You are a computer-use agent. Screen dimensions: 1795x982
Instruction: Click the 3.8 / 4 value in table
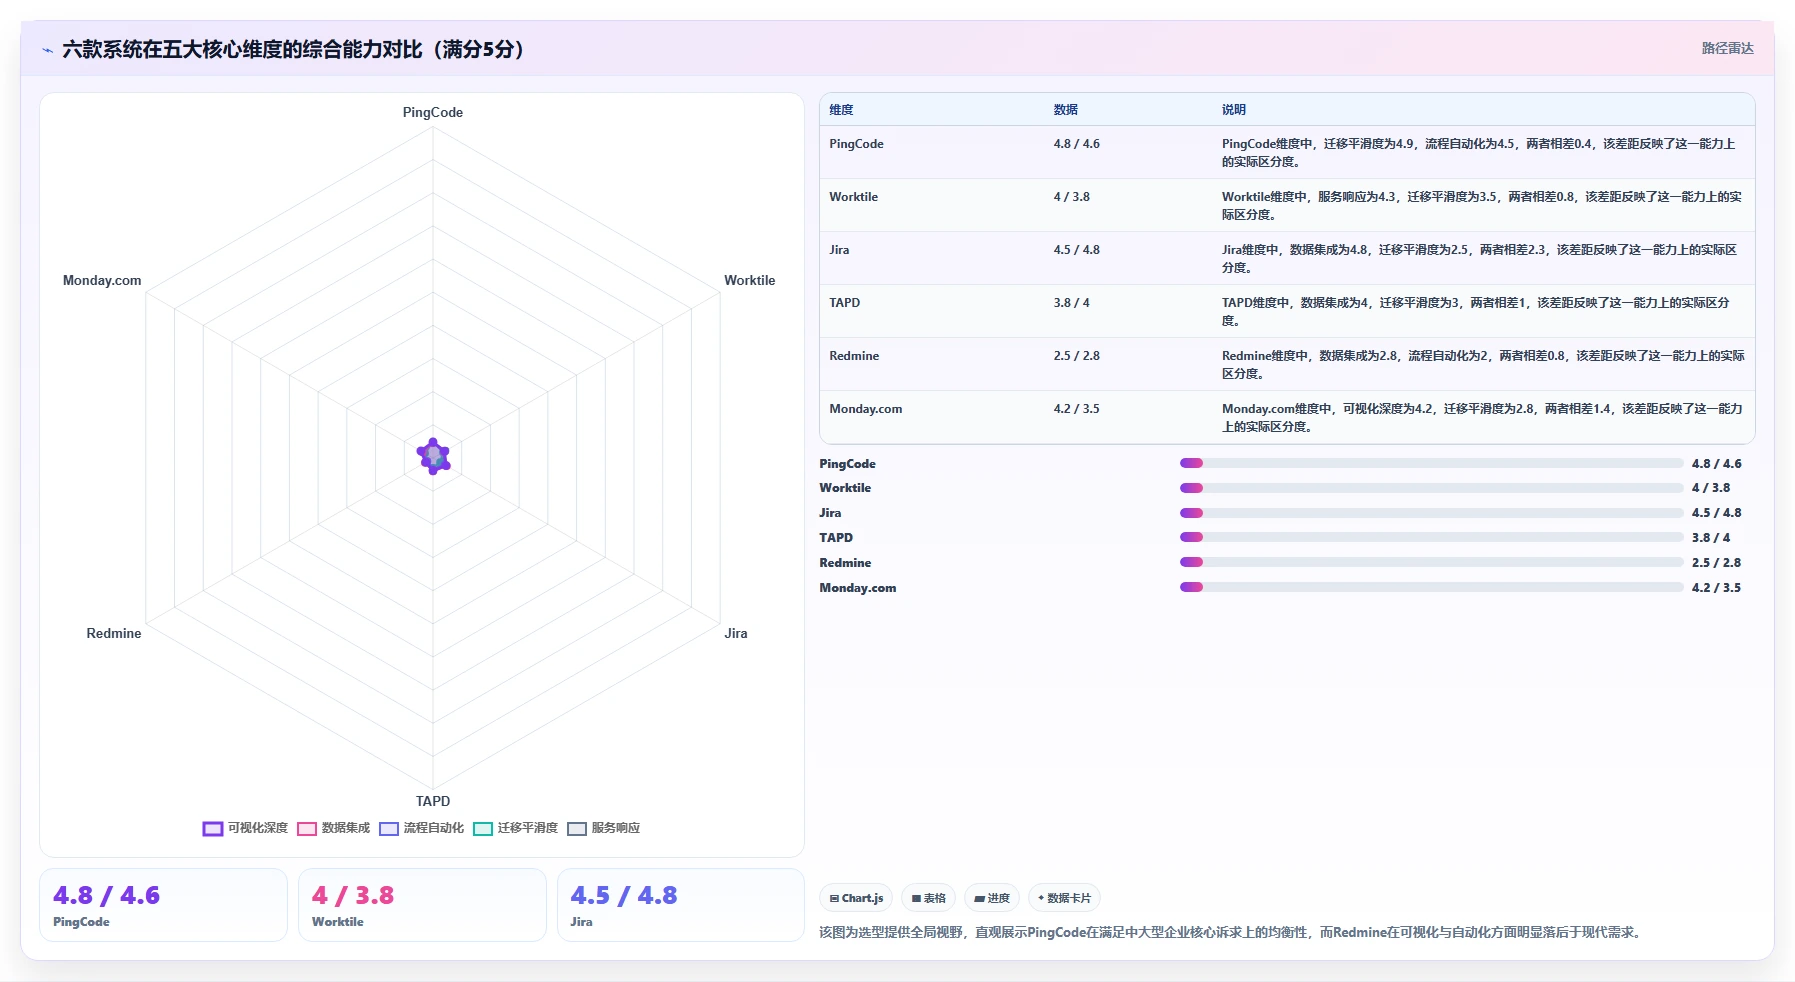click(1071, 303)
